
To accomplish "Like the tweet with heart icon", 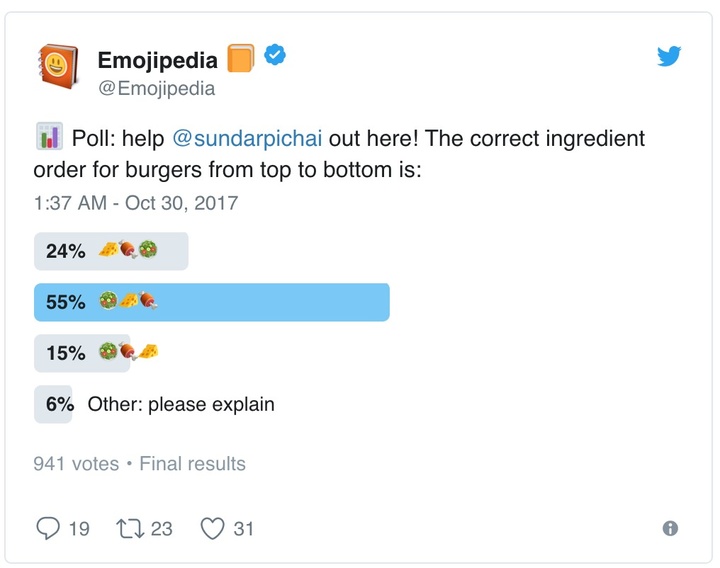I will coord(213,529).
